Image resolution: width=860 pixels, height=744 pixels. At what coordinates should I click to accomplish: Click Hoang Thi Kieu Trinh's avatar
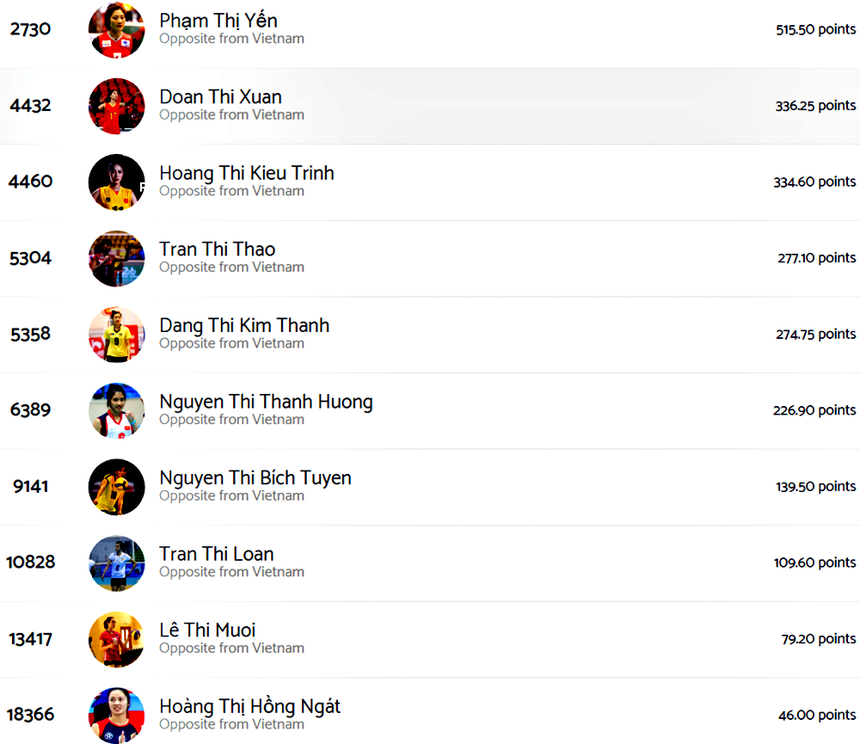116,182
